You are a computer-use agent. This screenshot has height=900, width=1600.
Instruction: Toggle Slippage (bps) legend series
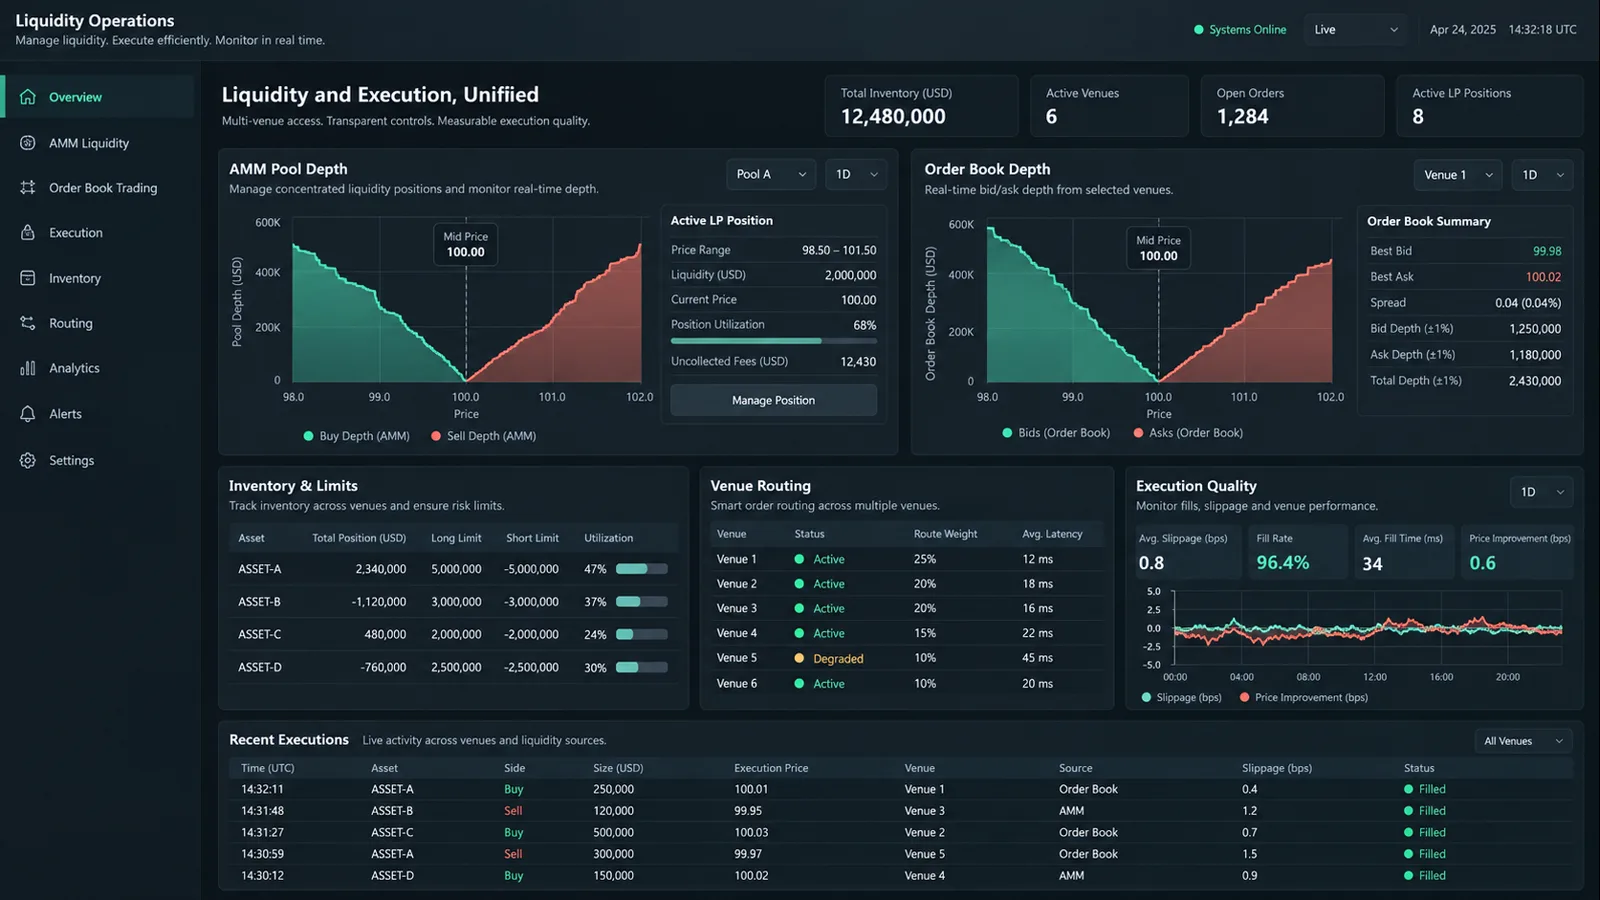coord(1182,697)
